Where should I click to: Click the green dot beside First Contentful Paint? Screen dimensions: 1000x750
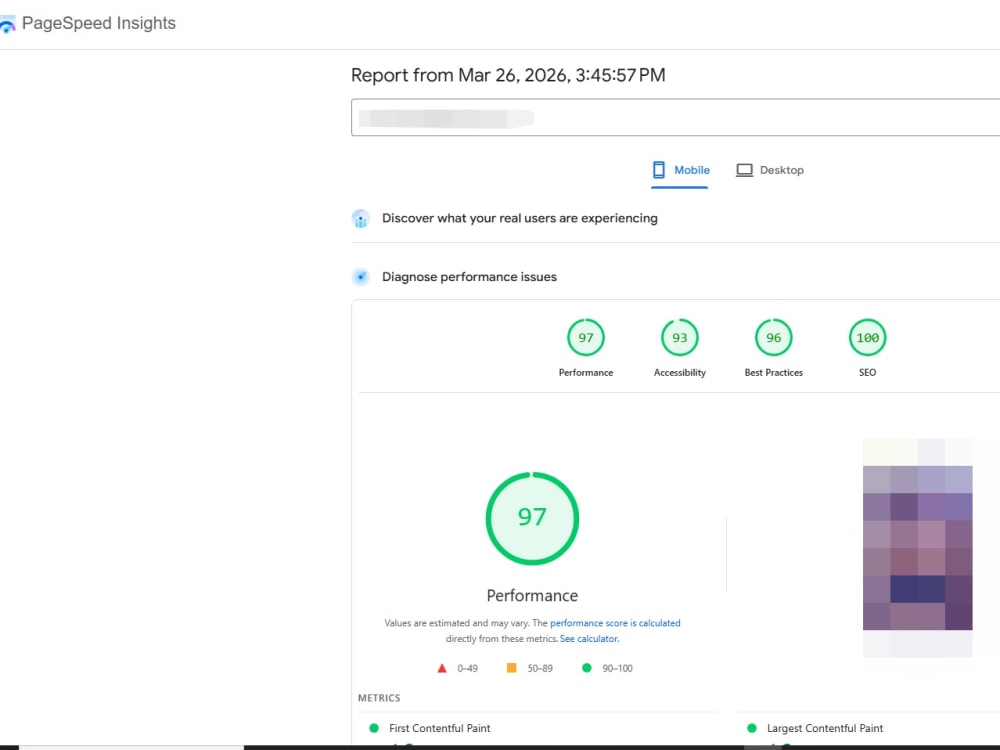(374, 728)
